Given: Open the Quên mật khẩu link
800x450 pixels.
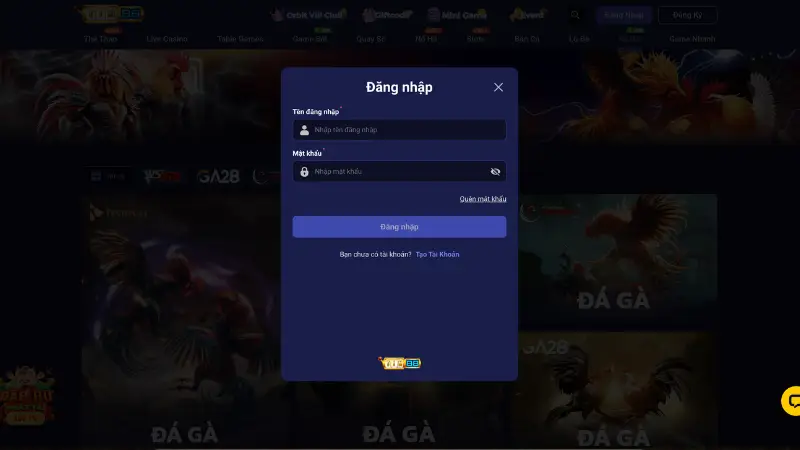Looking at the screenshot, I should [483, 199].
